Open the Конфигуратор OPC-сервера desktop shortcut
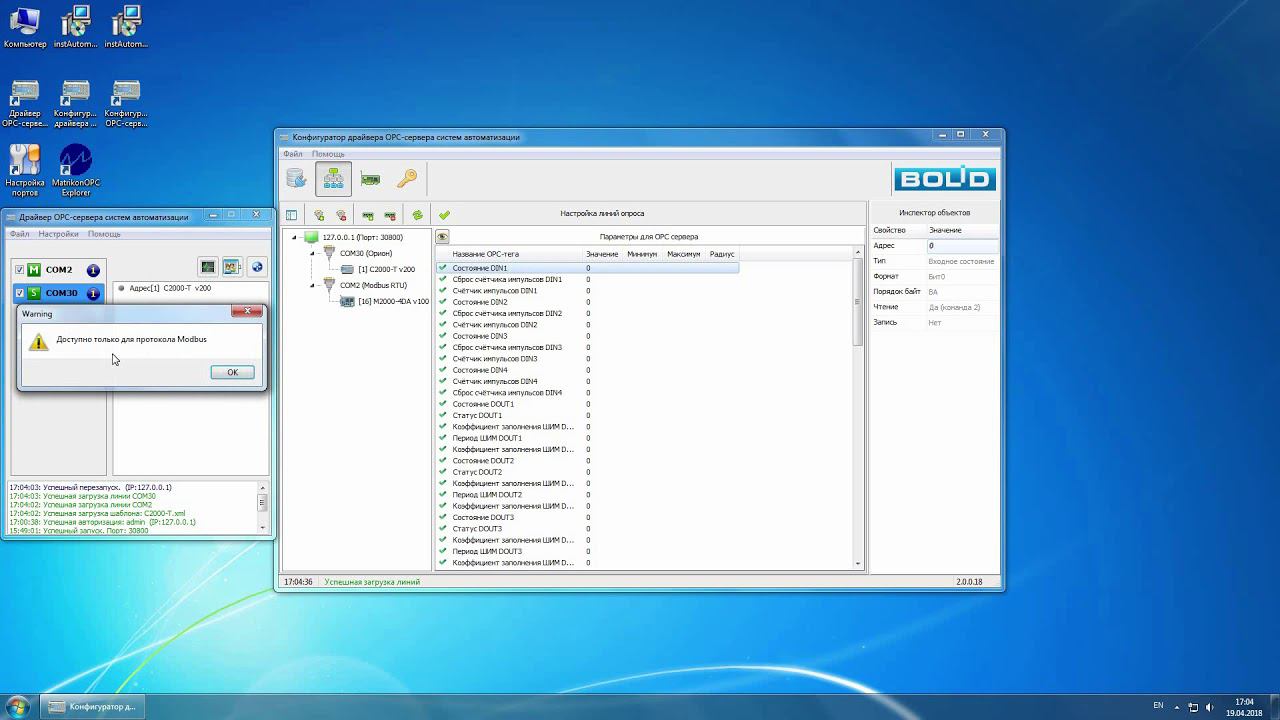This screenshot has width=1280, height=720. point(126,104)
